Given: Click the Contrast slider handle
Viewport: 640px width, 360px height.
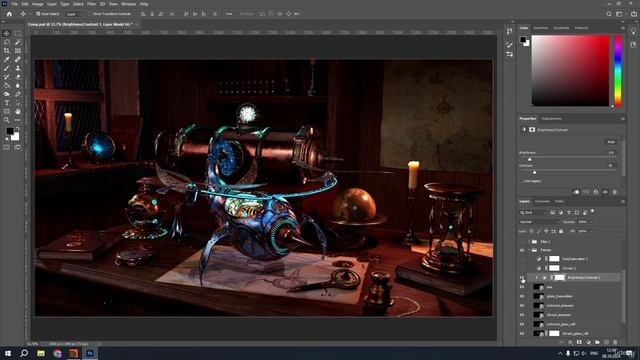Looking at the screenshot, I should 535,172.
